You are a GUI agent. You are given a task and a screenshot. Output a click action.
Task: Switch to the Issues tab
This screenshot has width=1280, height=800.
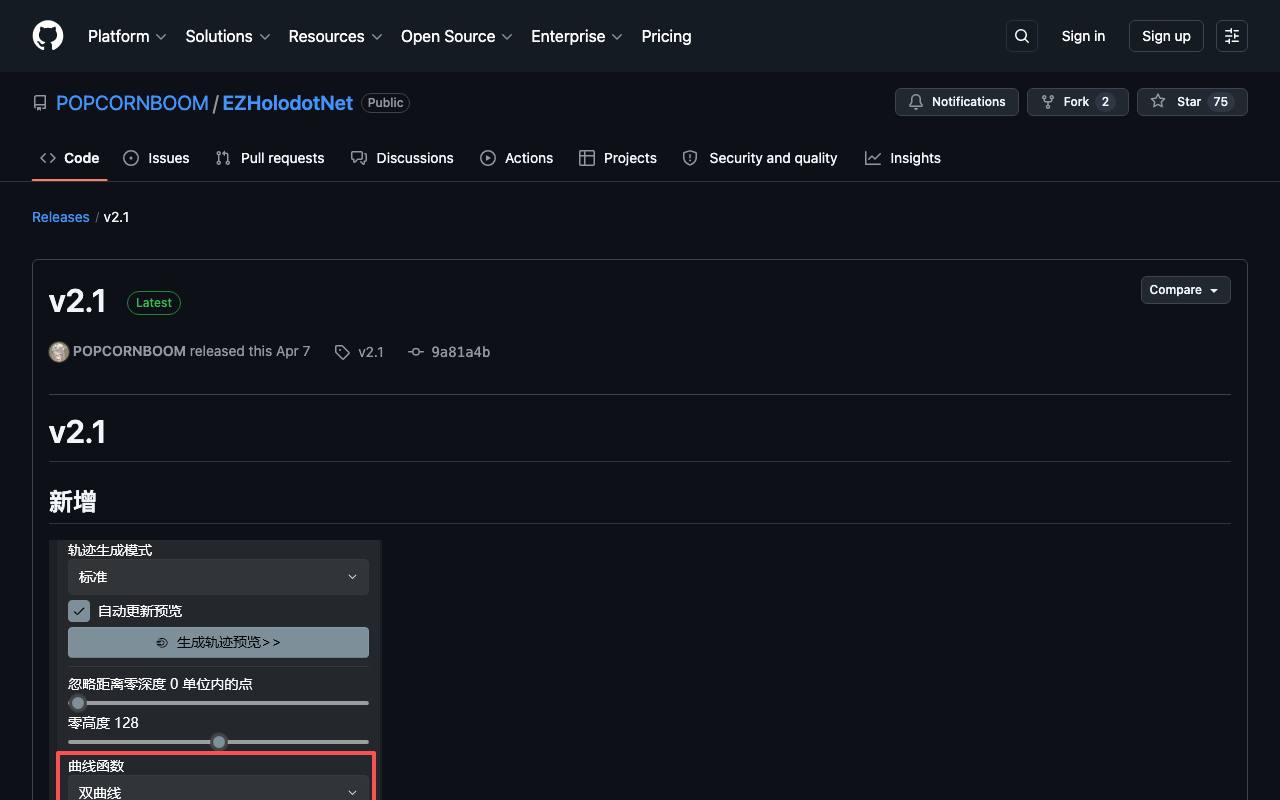point(156,158)
